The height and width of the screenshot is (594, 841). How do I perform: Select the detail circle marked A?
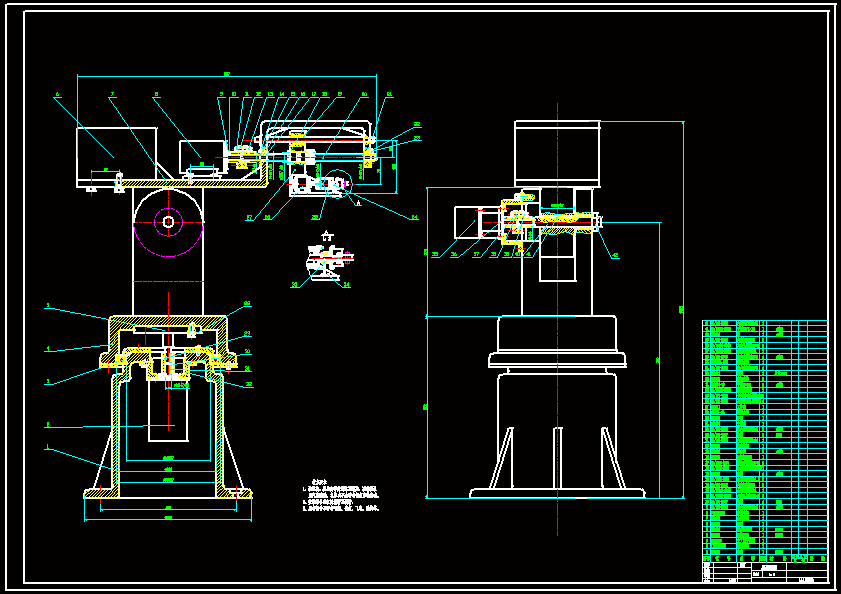339,184
